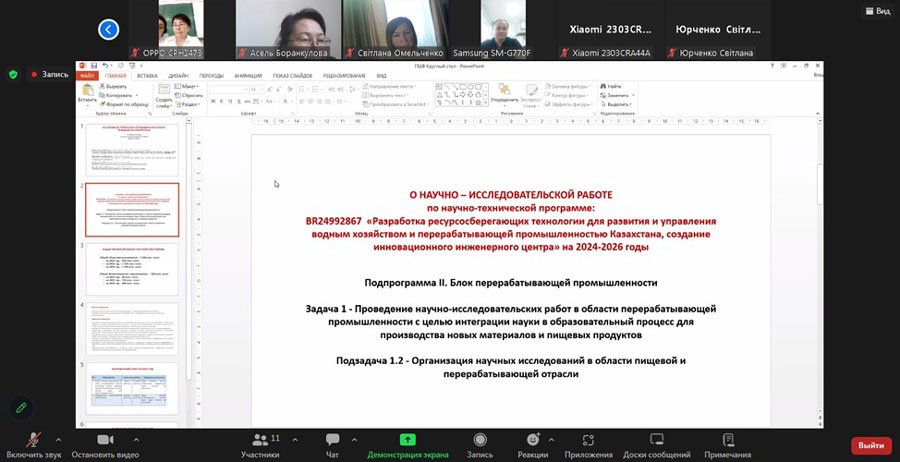Expand audio options arrow beside microphone
This screenshot has height=462, width=900.
[58, 439]
